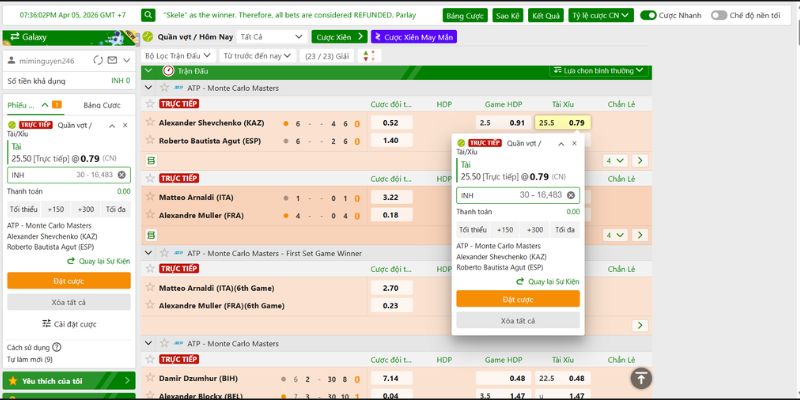This screenshot has width=800, height=400.
Task: Close the popup bet slip with X
Action: tap(575, 143)
